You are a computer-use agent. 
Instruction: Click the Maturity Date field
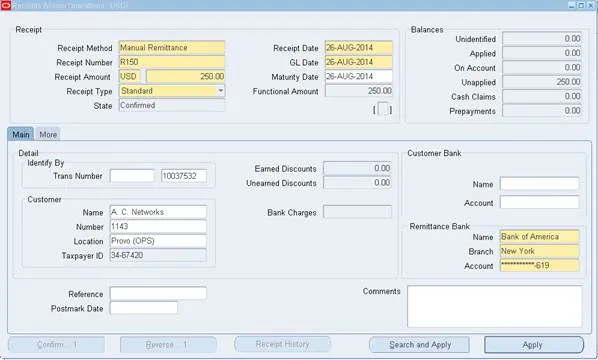pos(358,77)
